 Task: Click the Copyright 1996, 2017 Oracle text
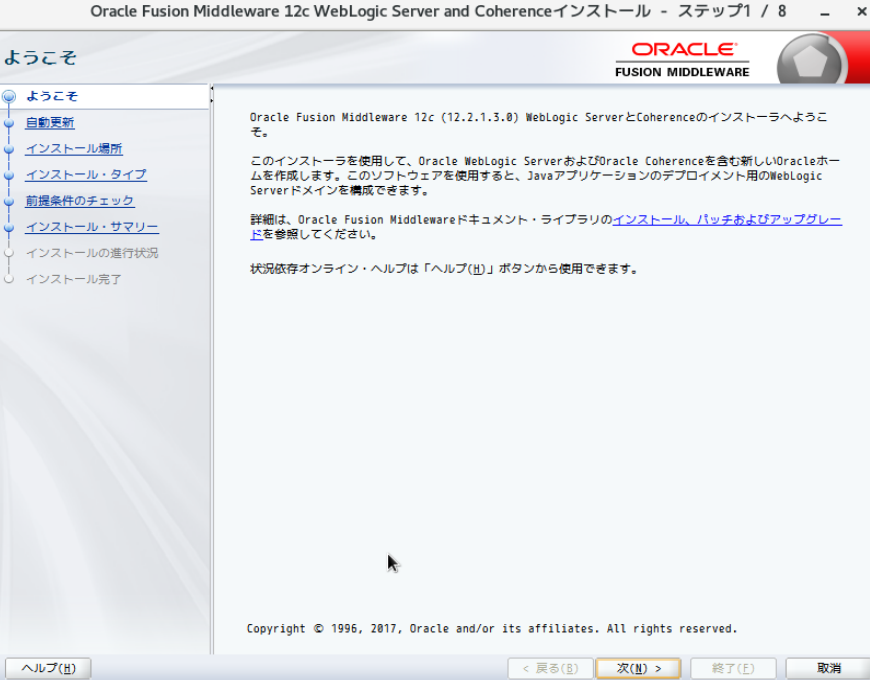coord(492,628)
